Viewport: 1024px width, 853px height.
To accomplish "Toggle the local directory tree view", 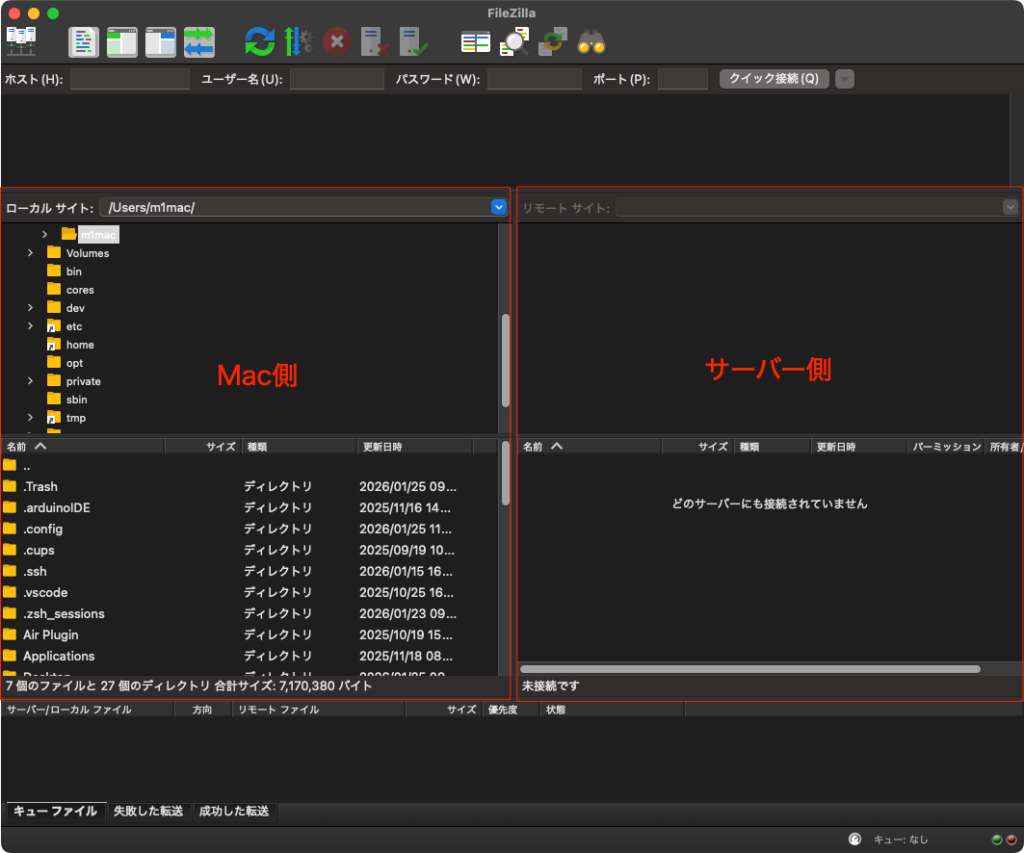I will 122,42.
